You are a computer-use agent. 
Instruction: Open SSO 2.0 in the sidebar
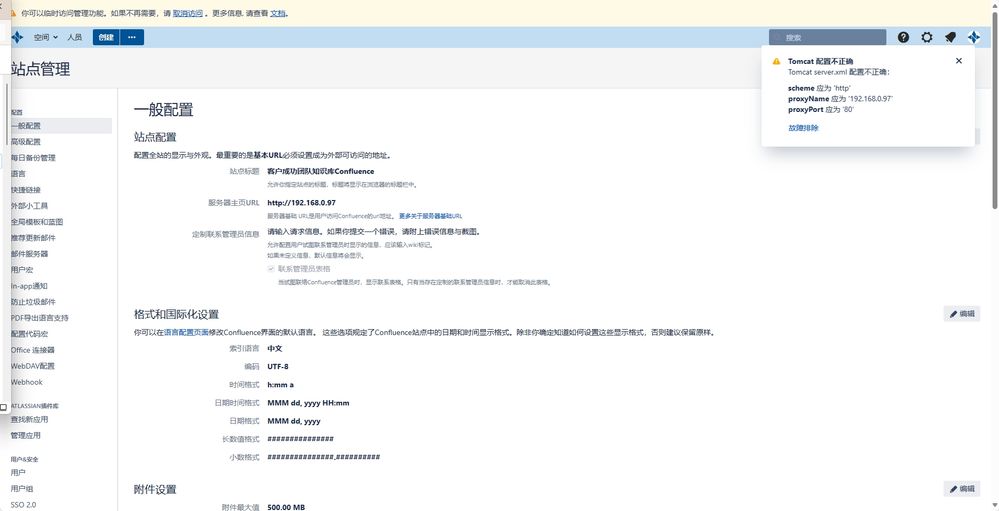point(24,505)
